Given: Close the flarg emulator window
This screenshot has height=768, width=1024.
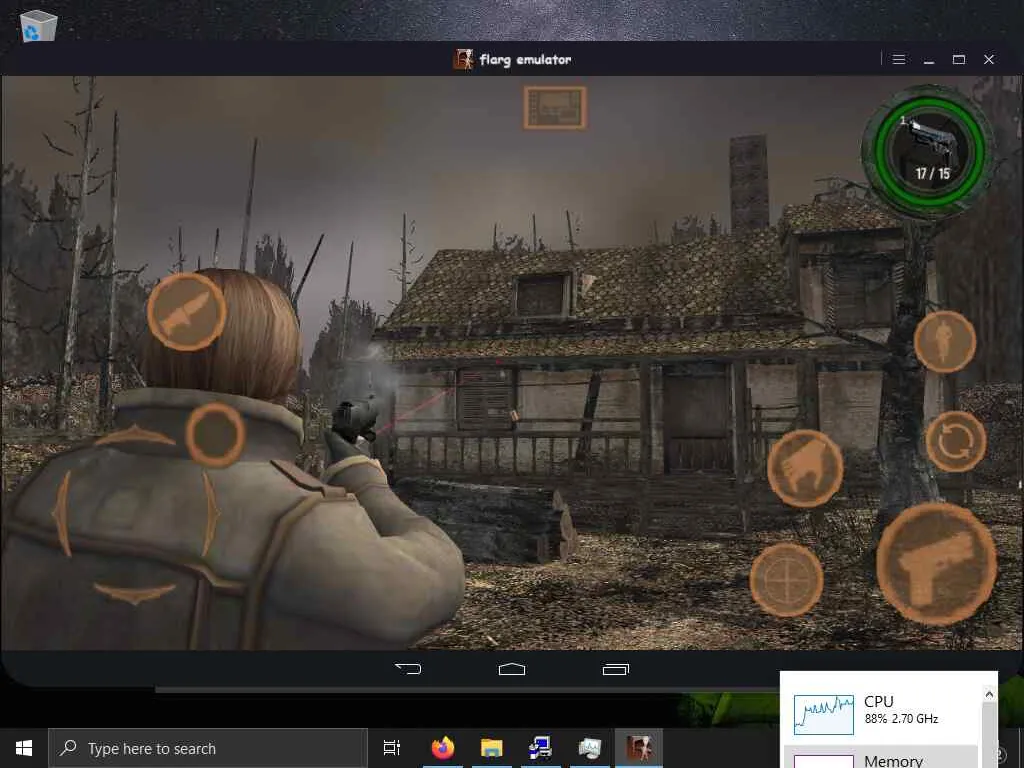Looking at the screenshot, I should pyautogui.click(x=989, y=59).
